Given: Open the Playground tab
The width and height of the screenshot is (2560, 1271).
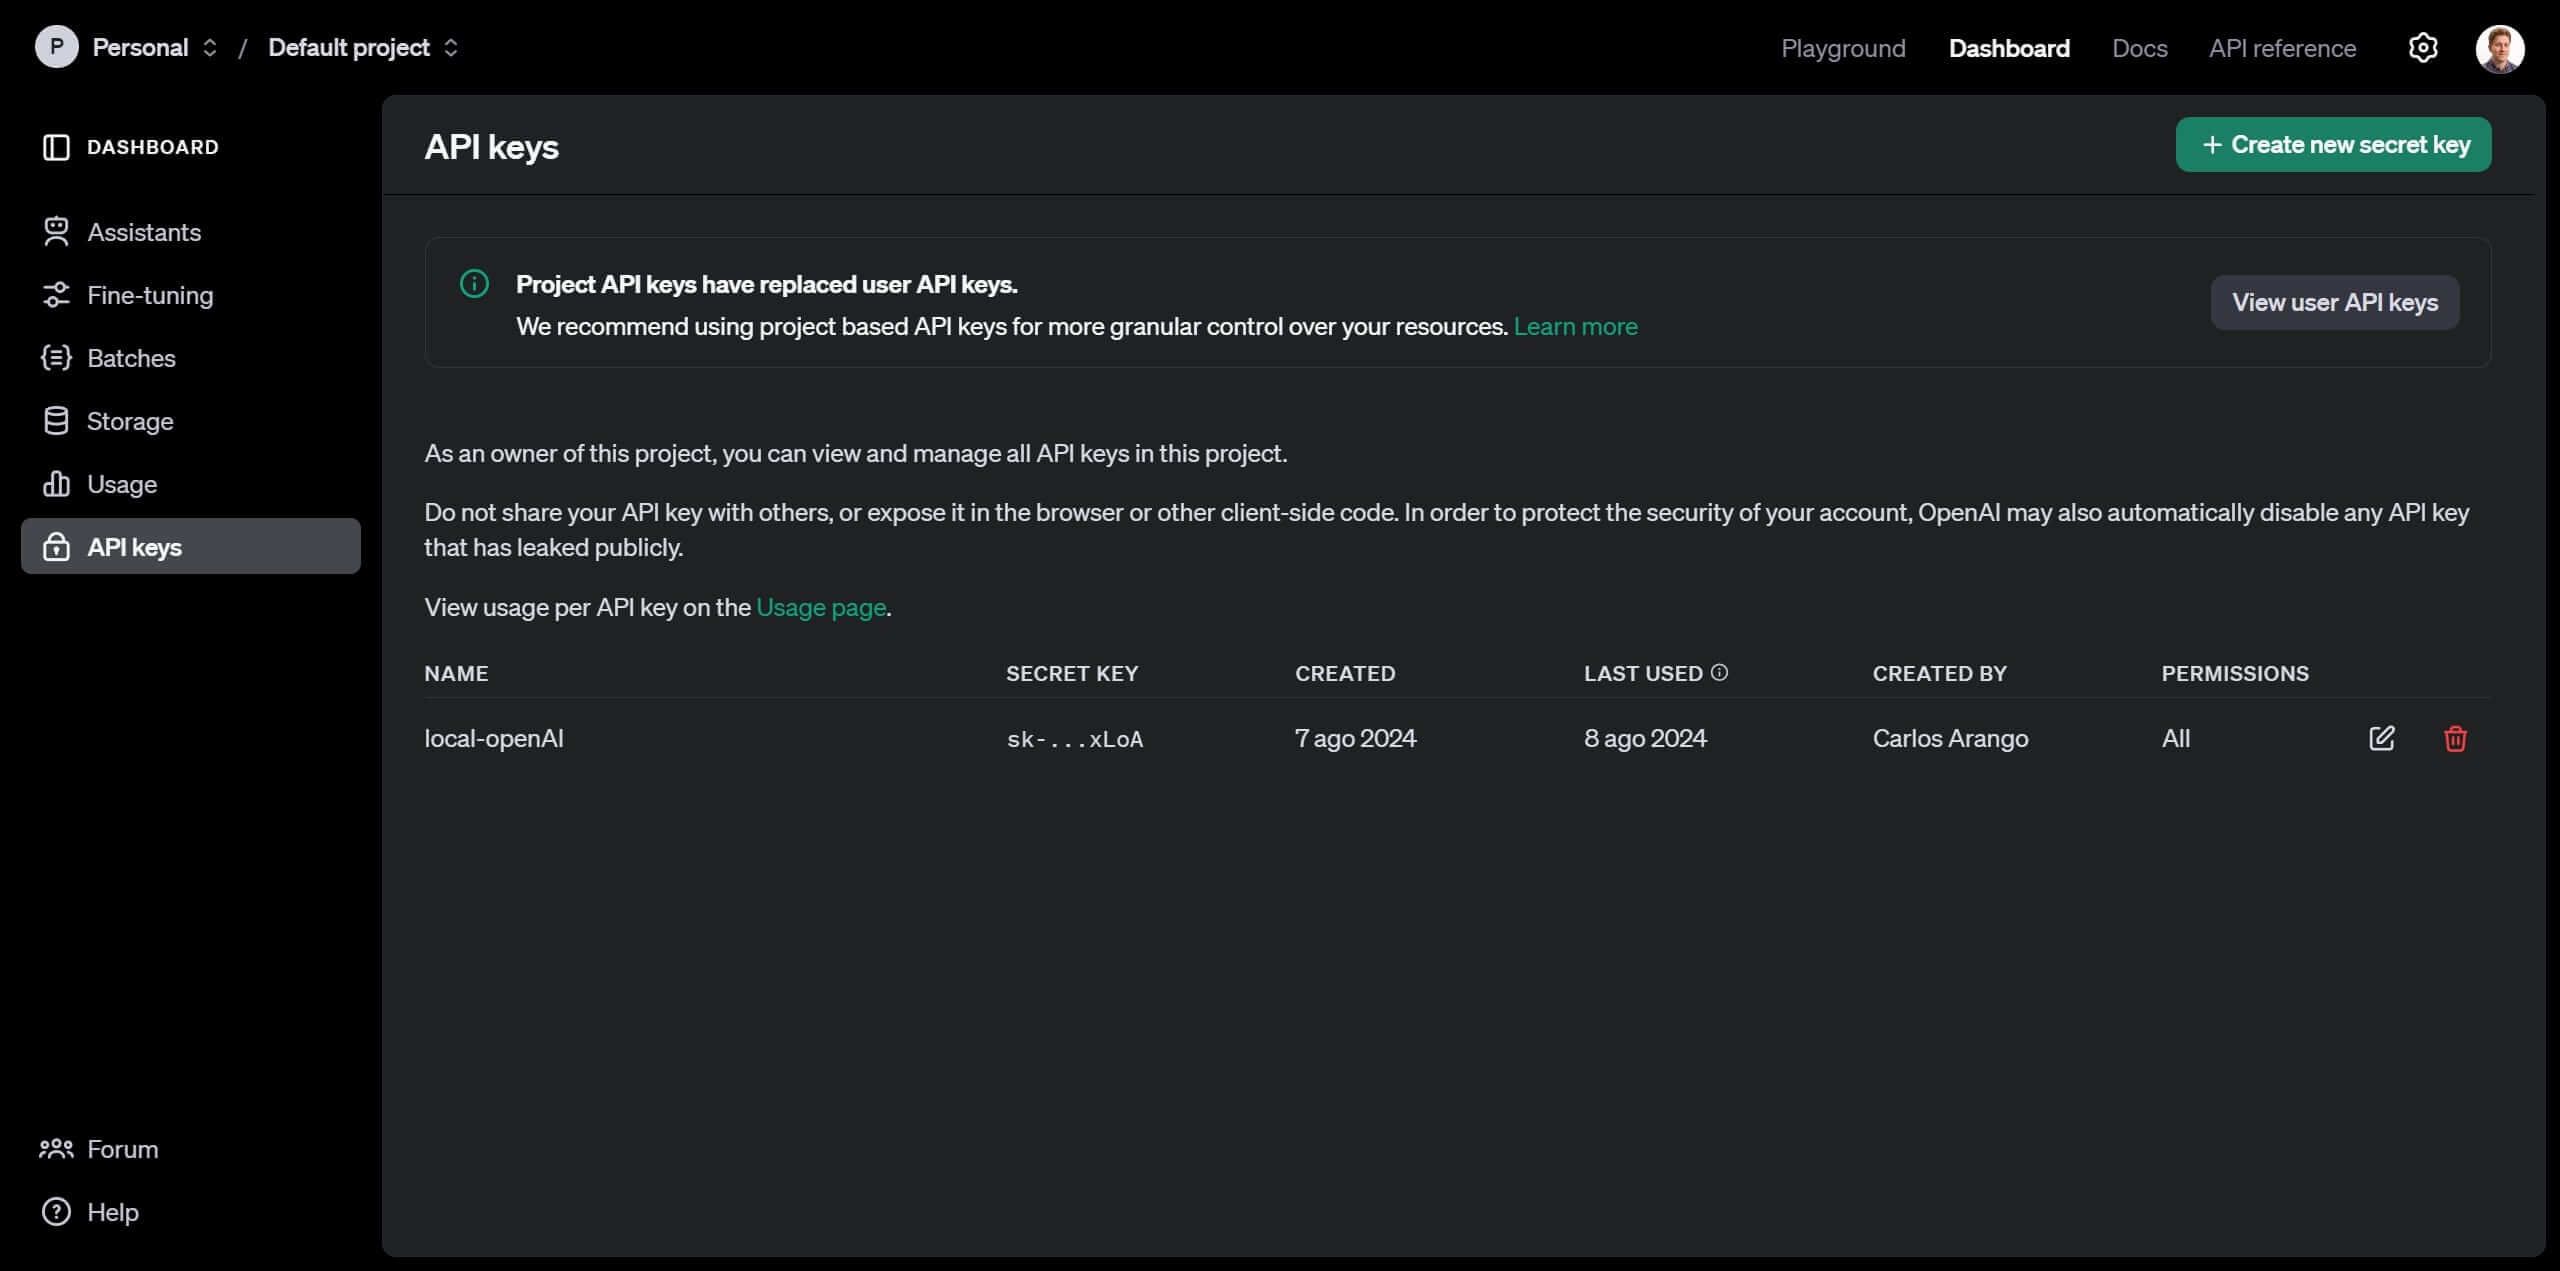Looking at the screenshot, I should click(1842, 46).
